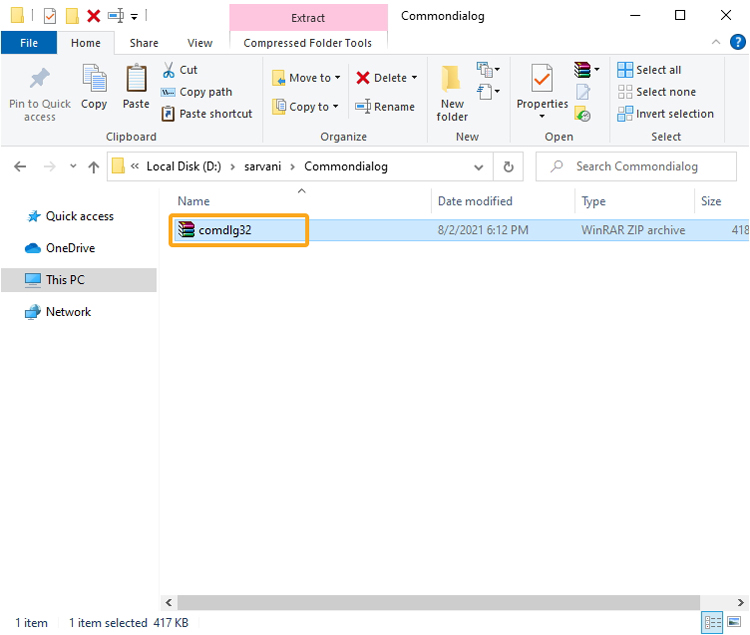The height and width of the screenshot is (635, 750).
Task: Click the Copy ribbon icon
Action: point(94,78)
